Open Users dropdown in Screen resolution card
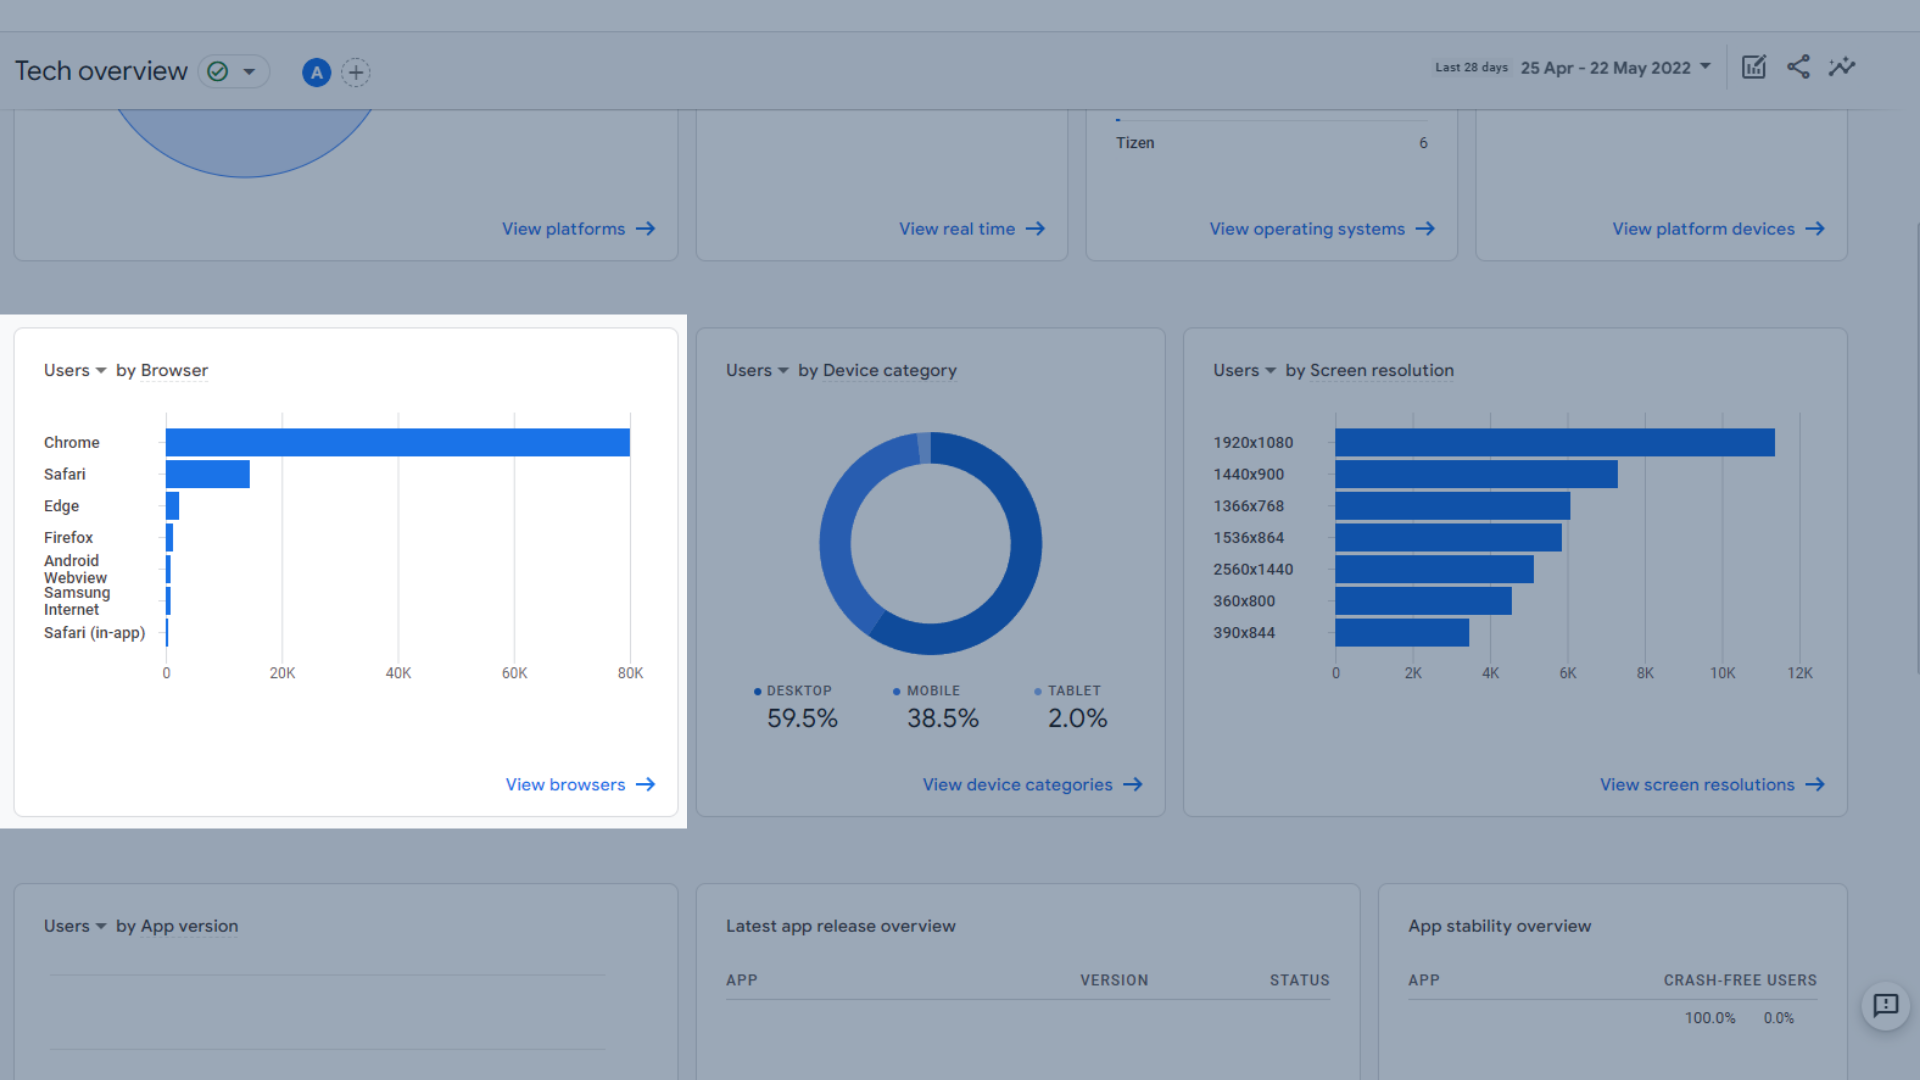Screen dimensions: 1920x1080 click(1244, 370)
